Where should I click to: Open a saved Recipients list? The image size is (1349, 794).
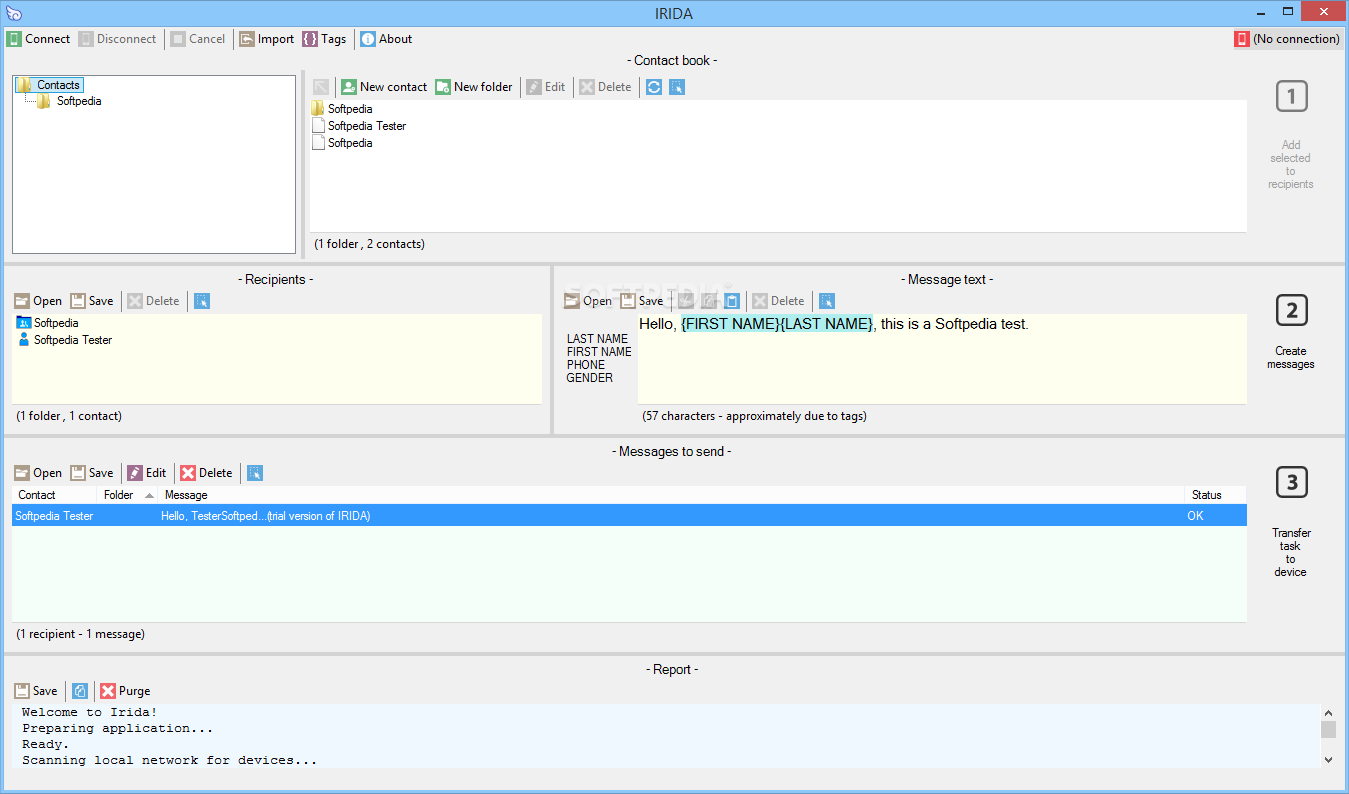(38, 301)
